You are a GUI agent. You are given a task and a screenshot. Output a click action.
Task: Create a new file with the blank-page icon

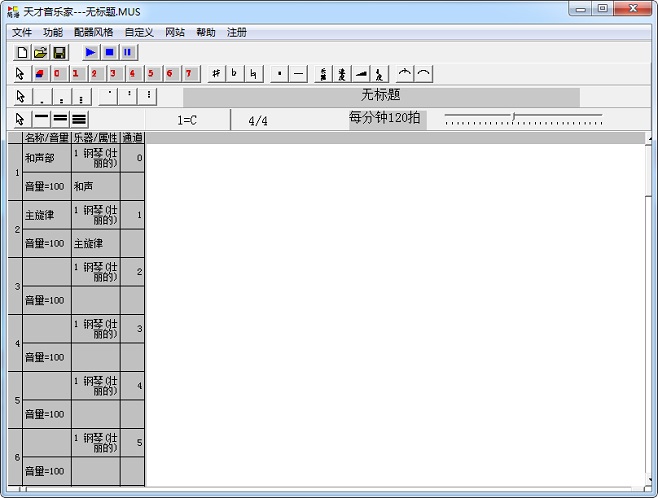point(22,52)
